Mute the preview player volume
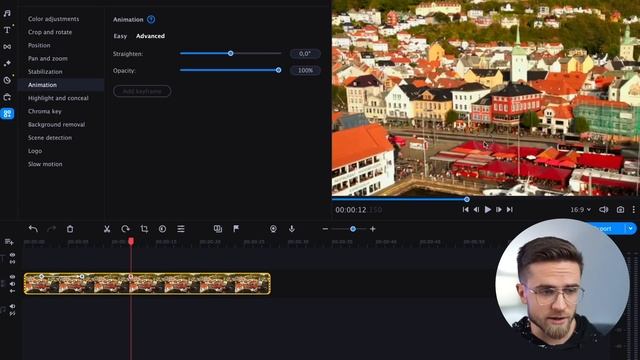 click(x=603, y=209)
